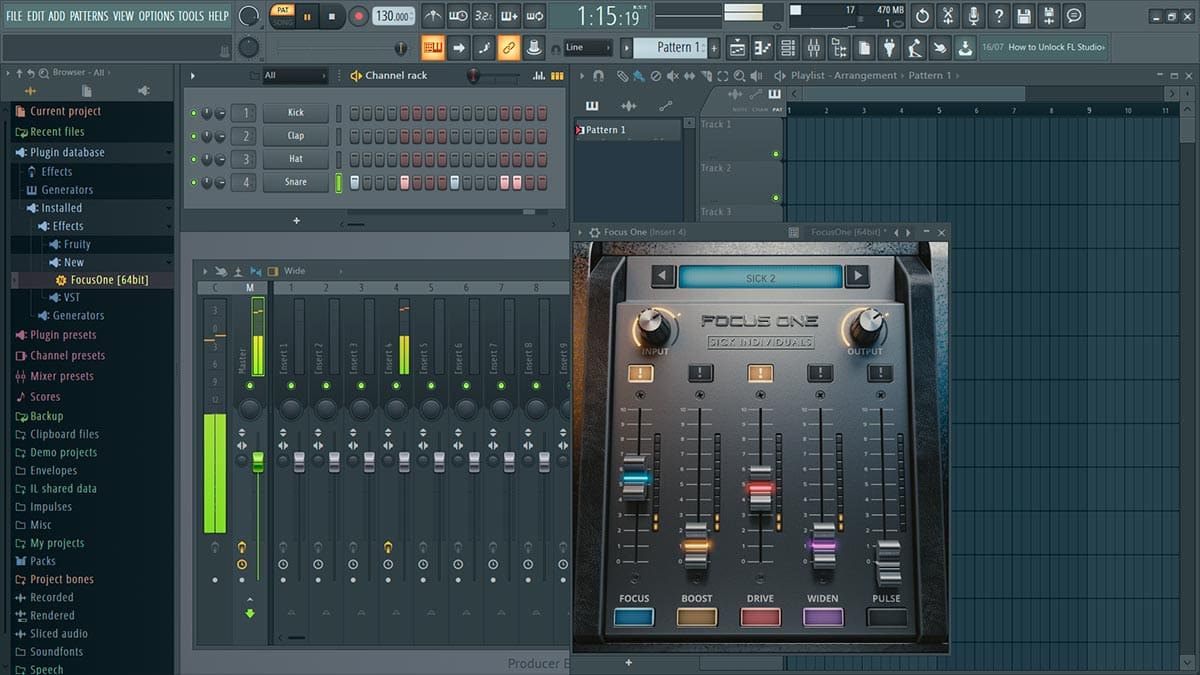Switch to PAT pattern mode
Screen dimensions: 1200x675
pos(282,9)
